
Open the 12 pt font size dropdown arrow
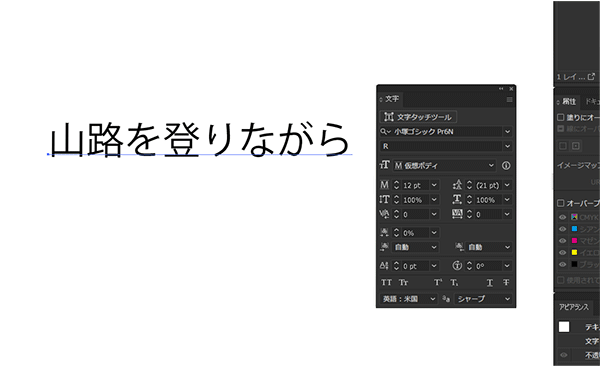click(434, 185)
